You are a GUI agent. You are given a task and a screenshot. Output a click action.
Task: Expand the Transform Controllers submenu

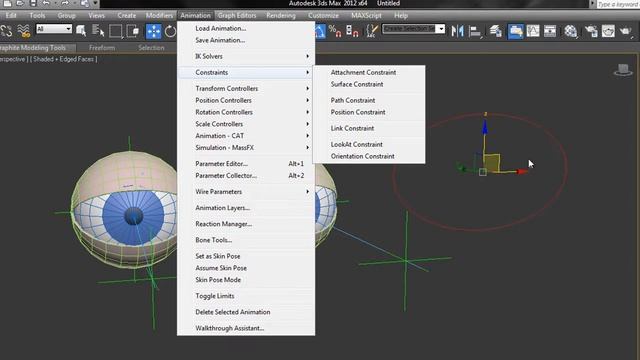(x=246, y=88)
